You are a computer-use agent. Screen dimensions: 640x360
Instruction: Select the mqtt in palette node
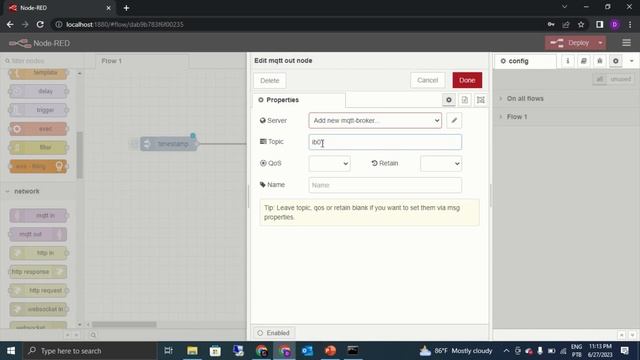pos(38,215)
